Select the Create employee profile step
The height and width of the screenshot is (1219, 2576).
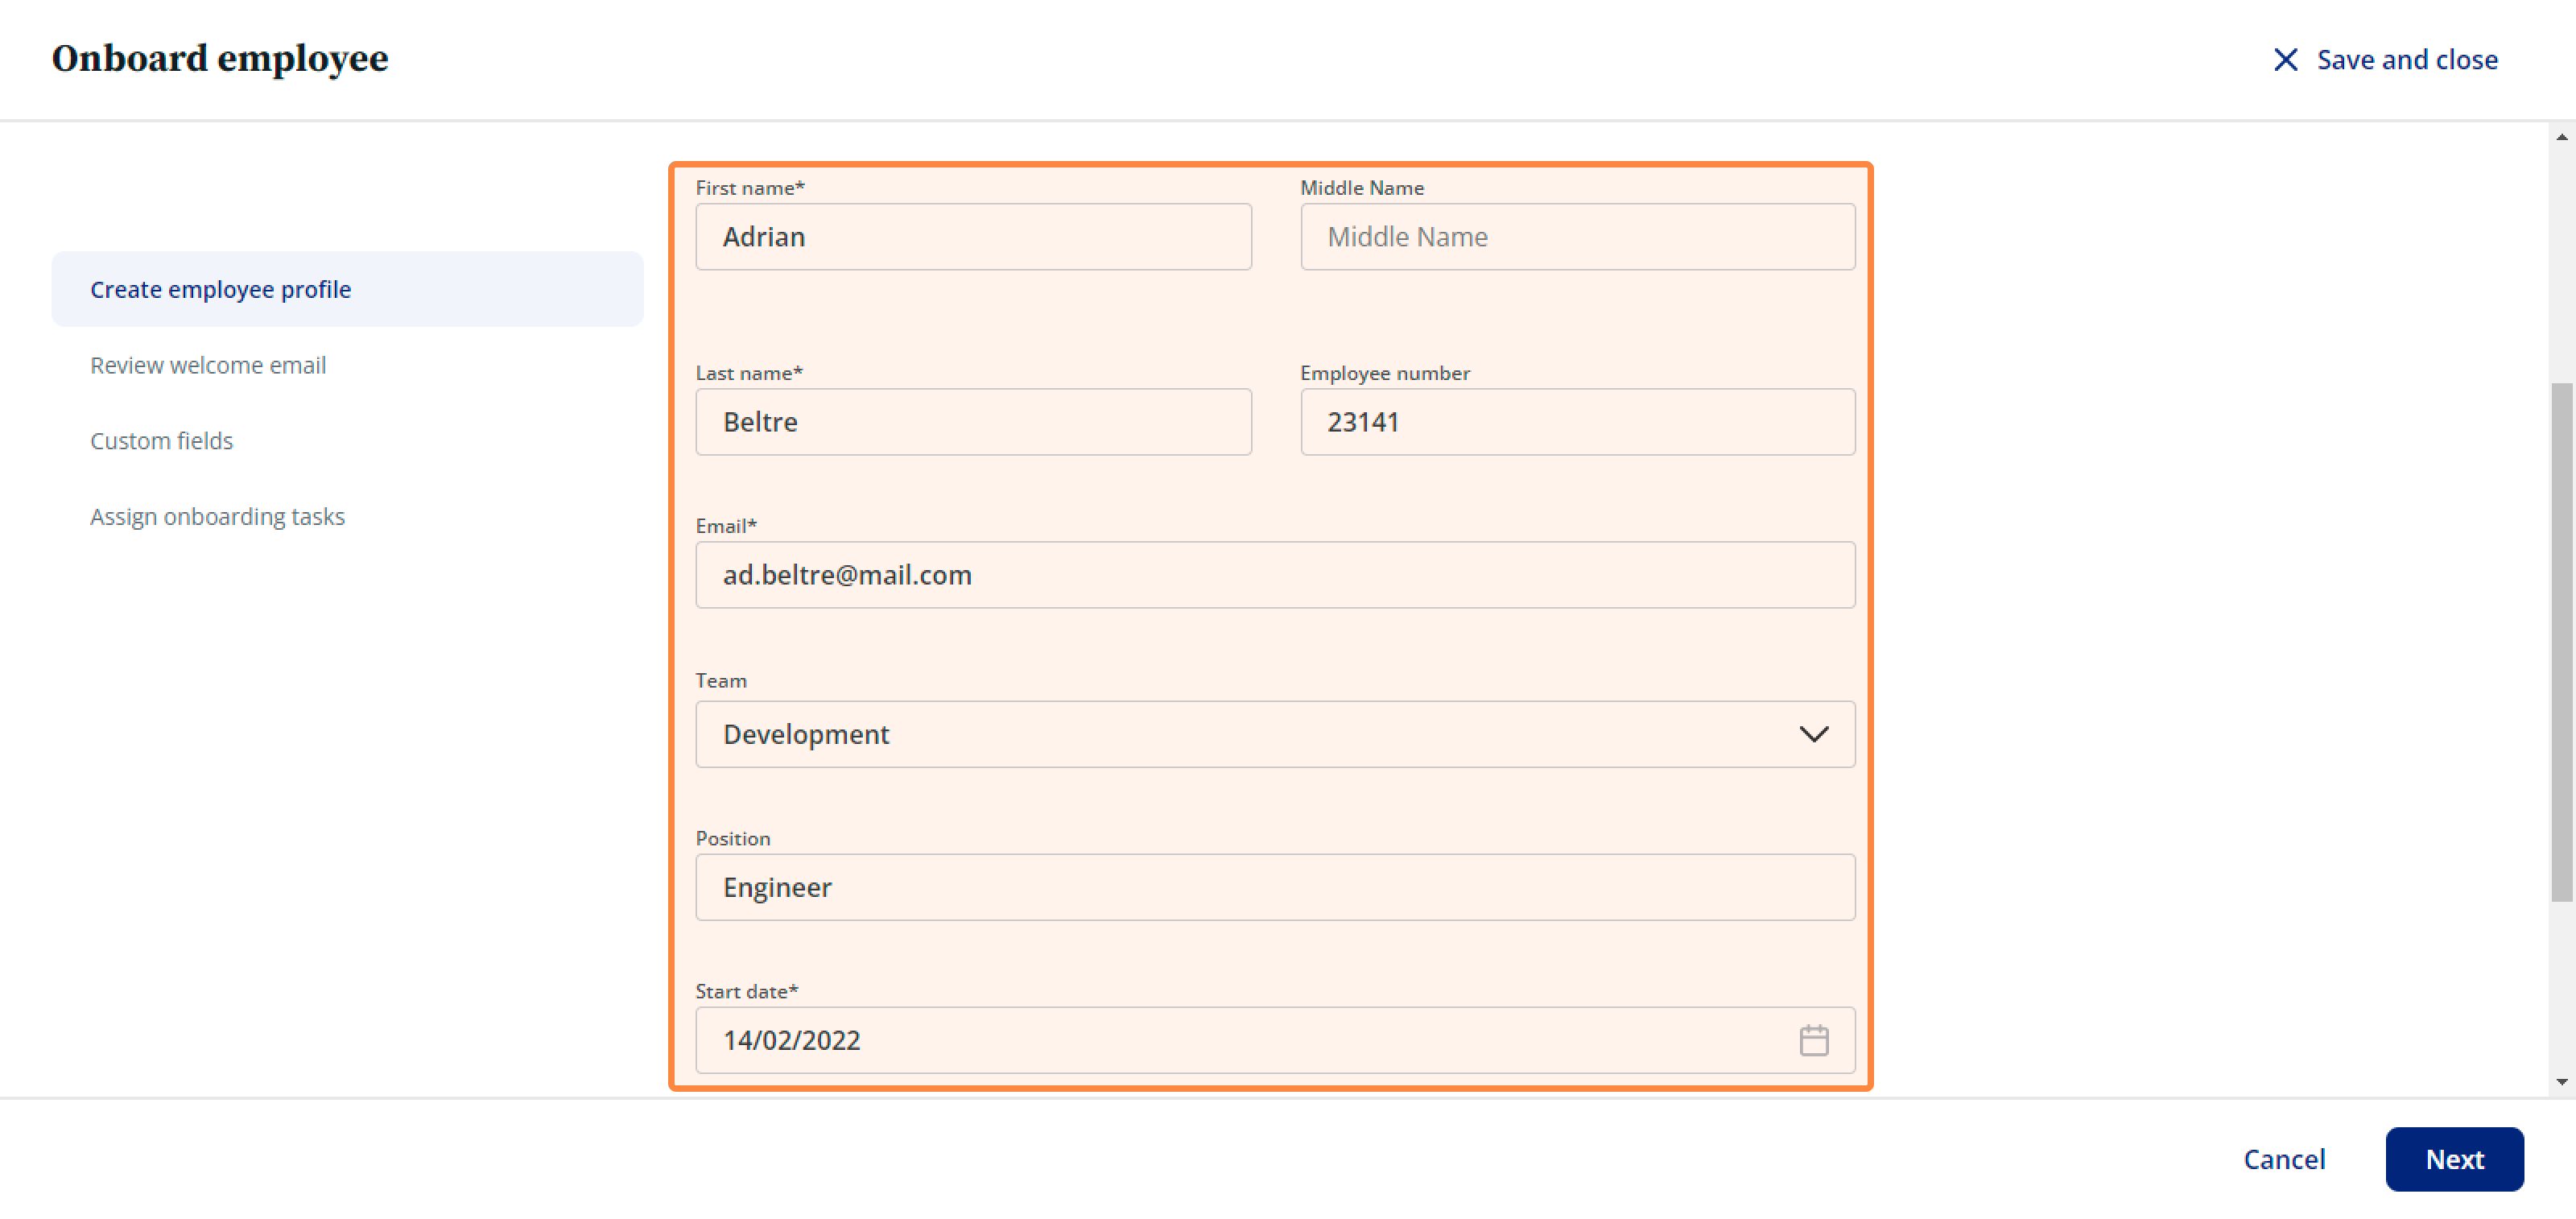coord(347,289)
